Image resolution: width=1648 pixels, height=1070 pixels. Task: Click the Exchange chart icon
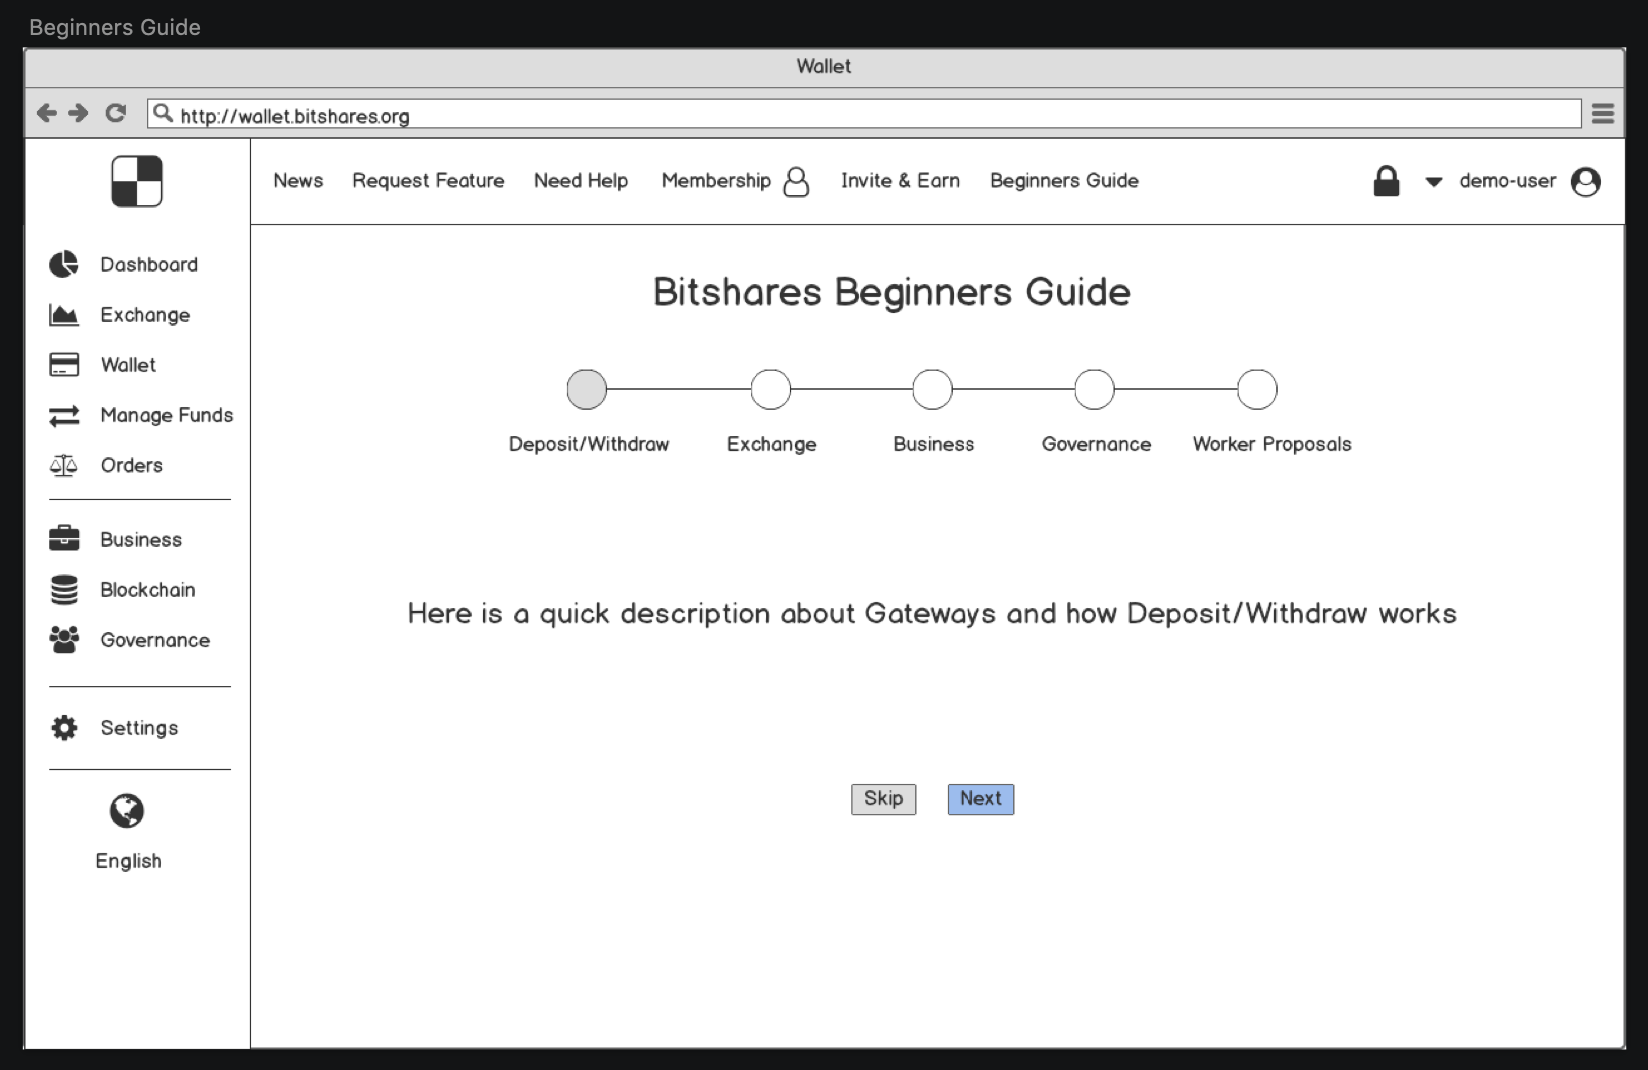click(64, 315)
